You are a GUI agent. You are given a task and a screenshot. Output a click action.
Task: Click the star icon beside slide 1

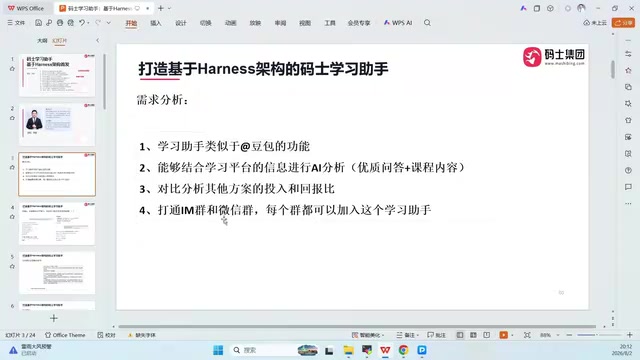pyautogui.click(x=12, y=69)
